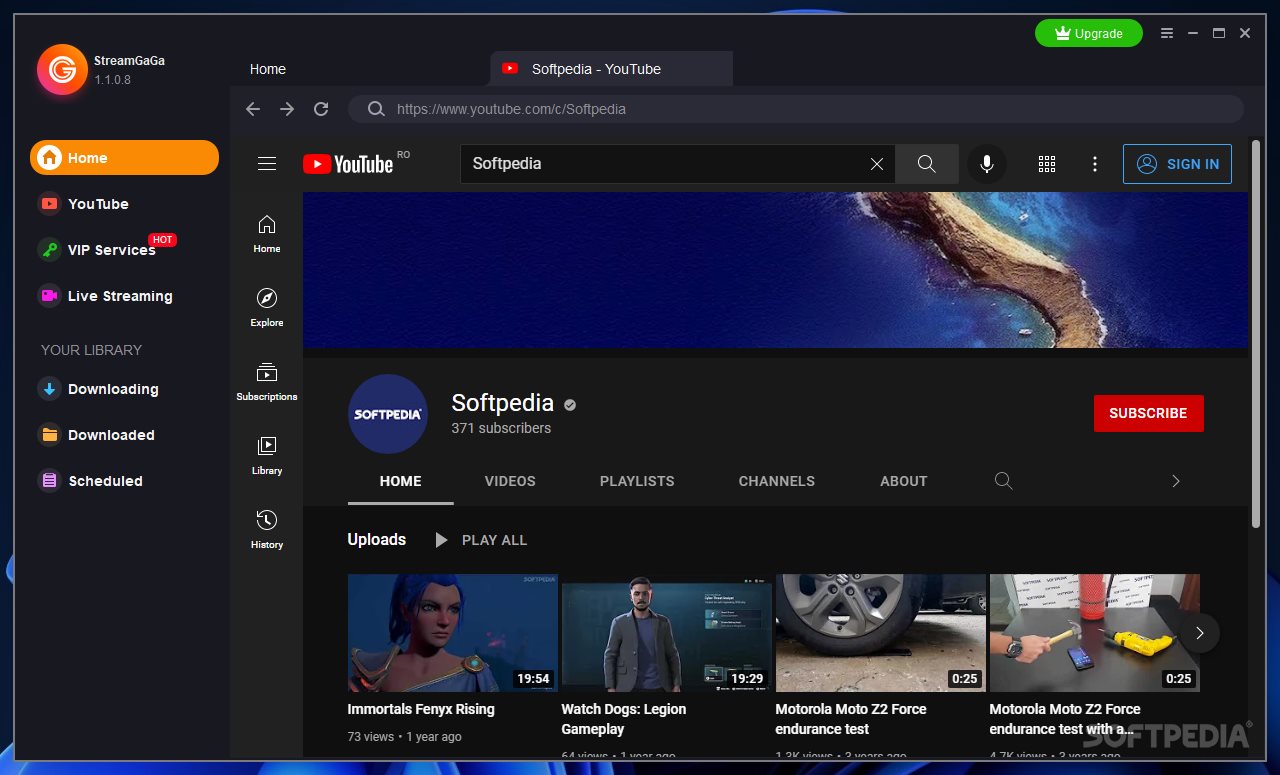Open YouTube guide hamburger menu
This screenshot has width=1280, height=775.
pos(267,164)
